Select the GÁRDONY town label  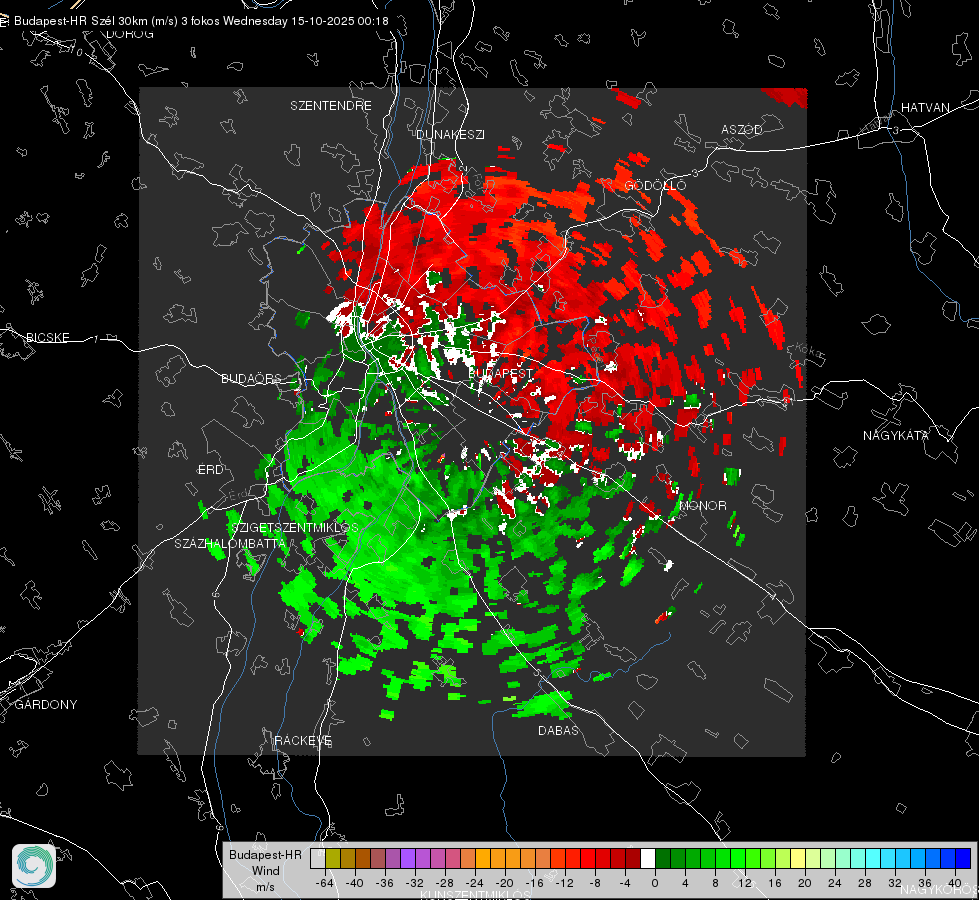46,705
